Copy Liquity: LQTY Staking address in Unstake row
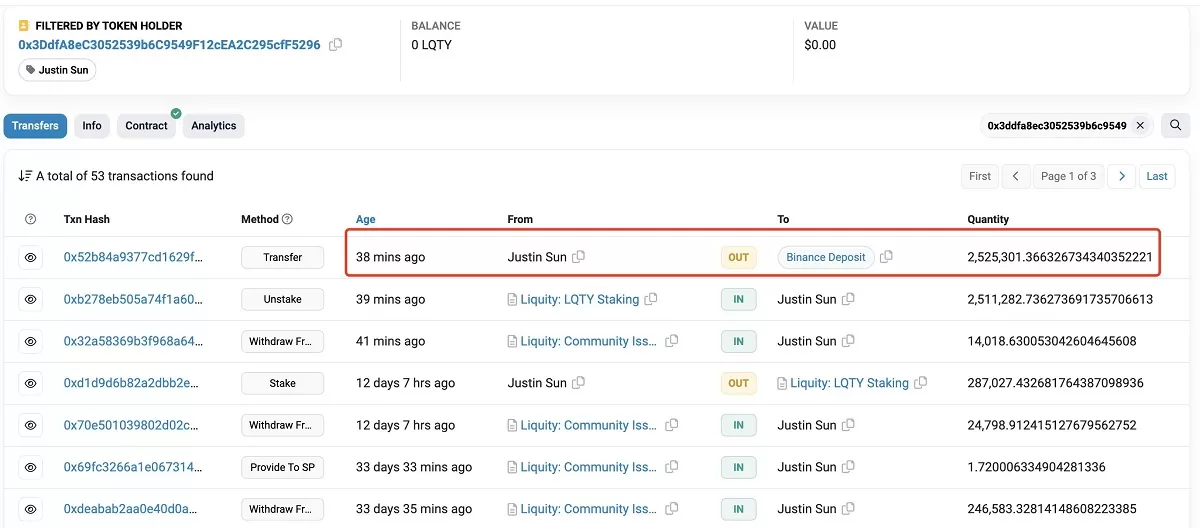 tap(651, 299)
